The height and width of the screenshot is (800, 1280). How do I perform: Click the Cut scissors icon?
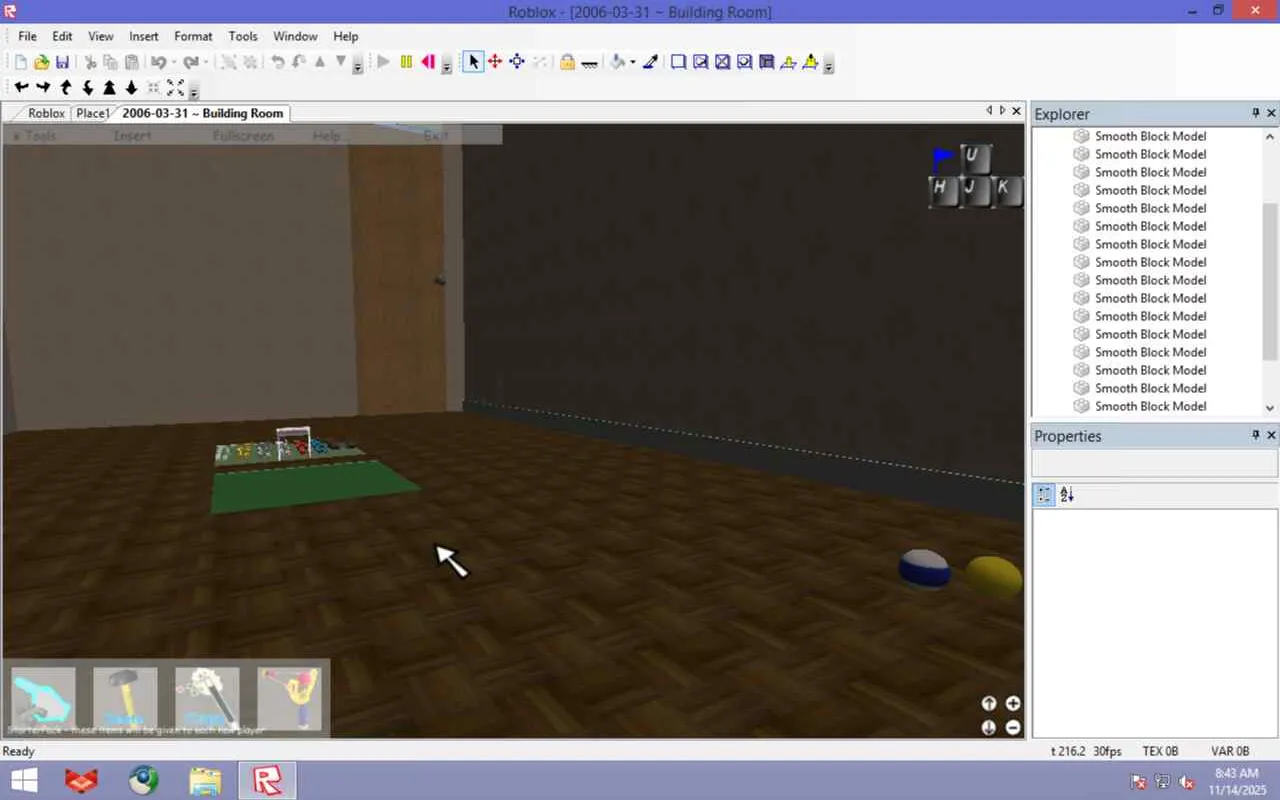click(x=90, y=62)
